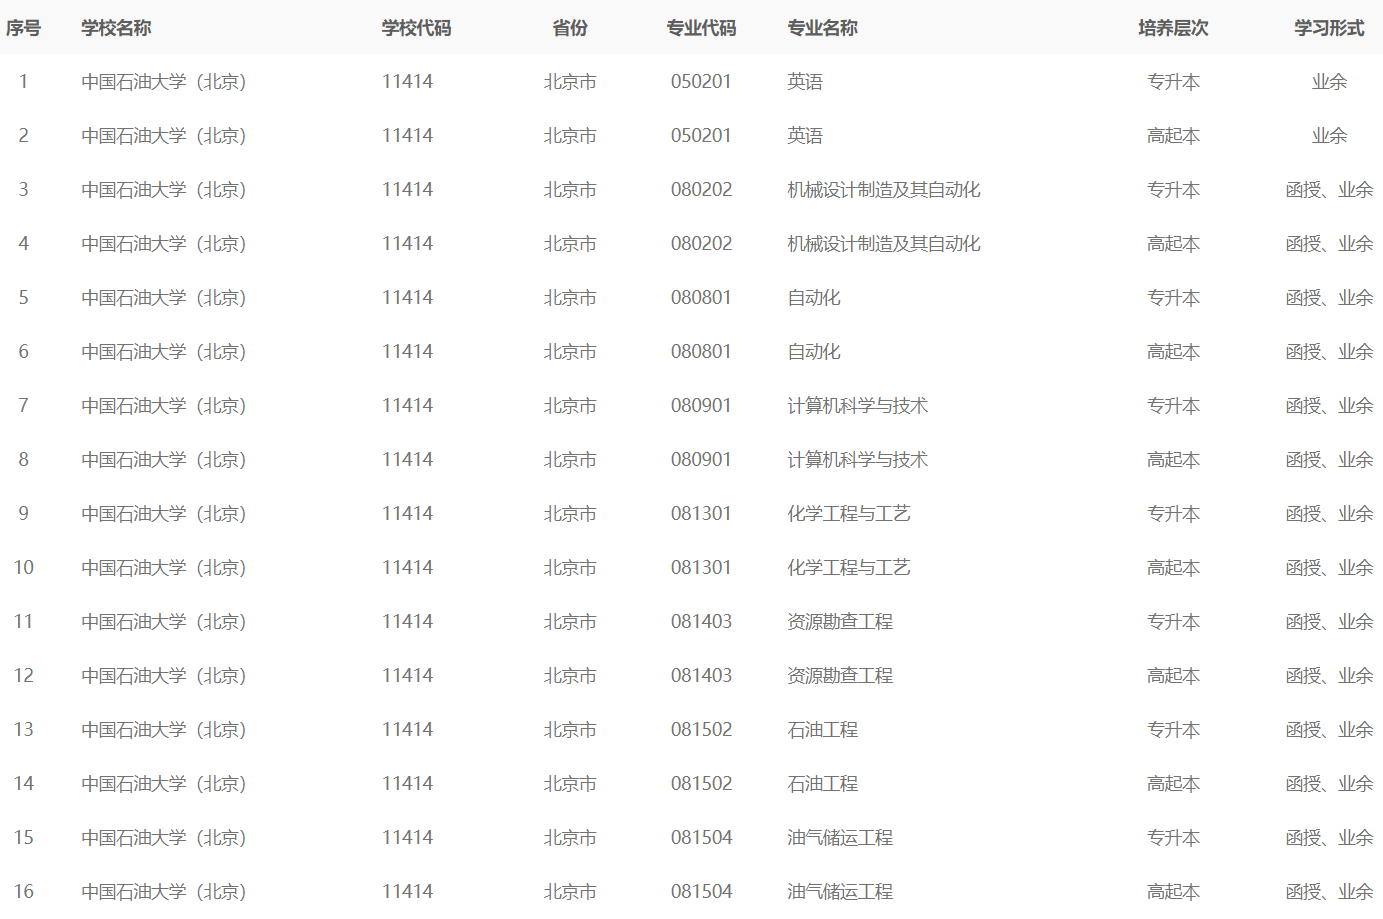Click 业余 in row 1

coord(1329,82)
